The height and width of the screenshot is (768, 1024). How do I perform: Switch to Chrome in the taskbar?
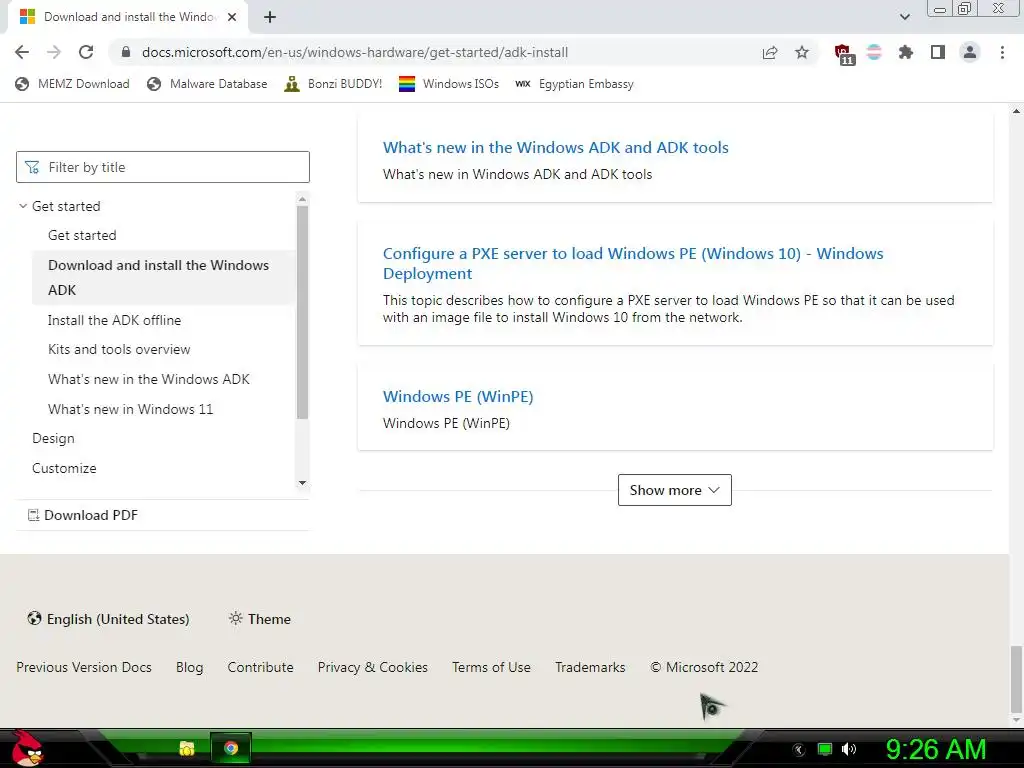point(231,748)
